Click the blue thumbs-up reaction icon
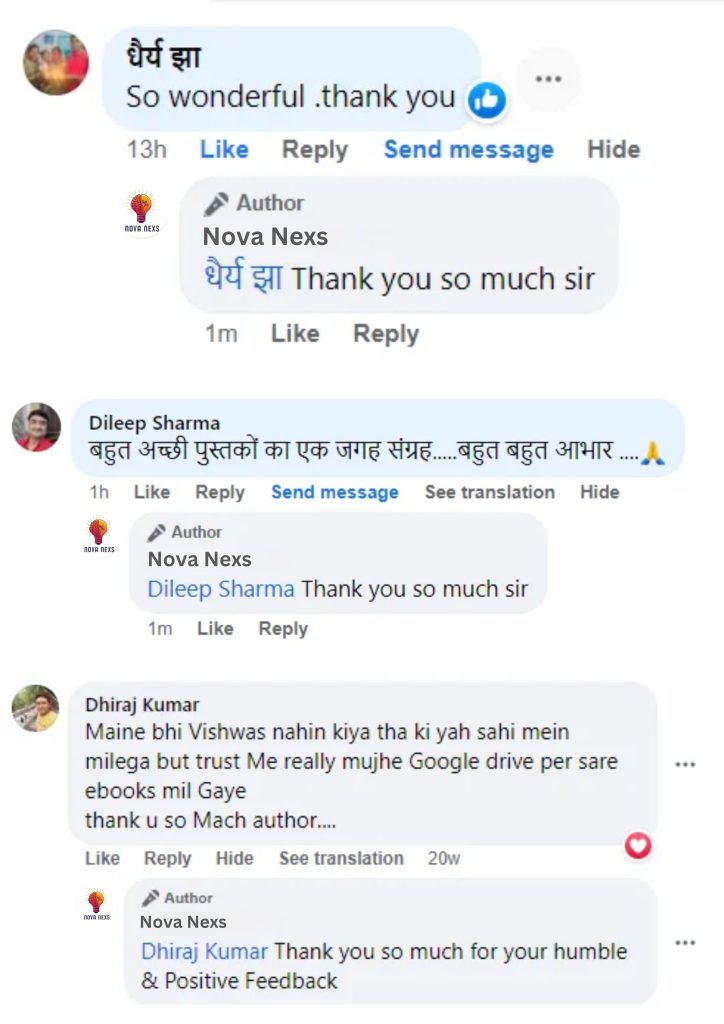Image resolution: width=724 pixels, height=1024 pixels. click(487, 100)
